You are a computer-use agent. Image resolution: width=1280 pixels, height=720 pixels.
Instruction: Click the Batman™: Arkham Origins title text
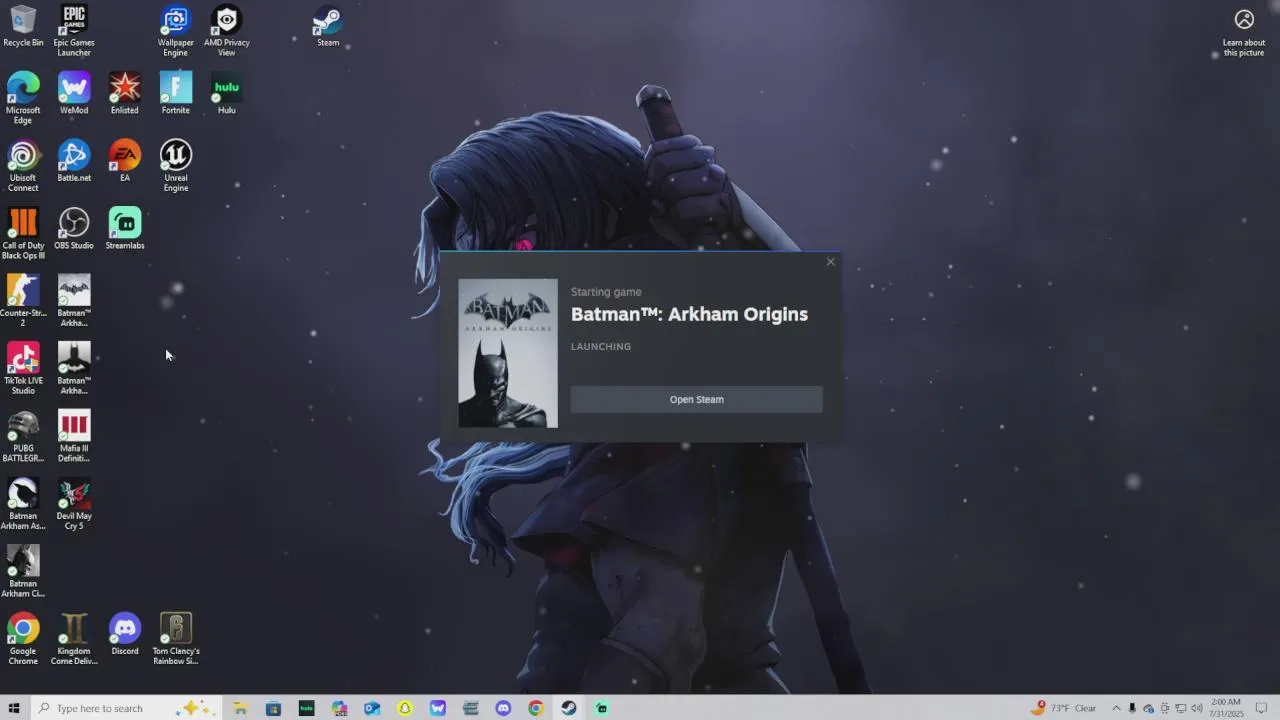[689, 314]
